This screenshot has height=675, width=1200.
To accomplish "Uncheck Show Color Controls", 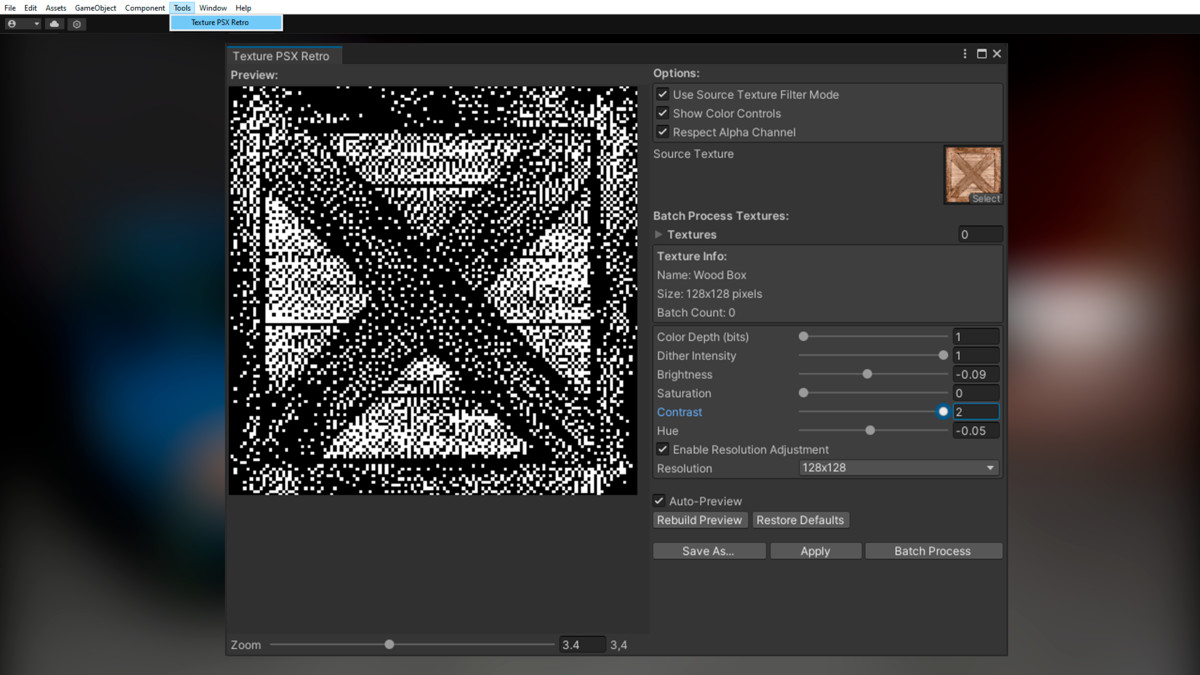I will pos(662,113).
